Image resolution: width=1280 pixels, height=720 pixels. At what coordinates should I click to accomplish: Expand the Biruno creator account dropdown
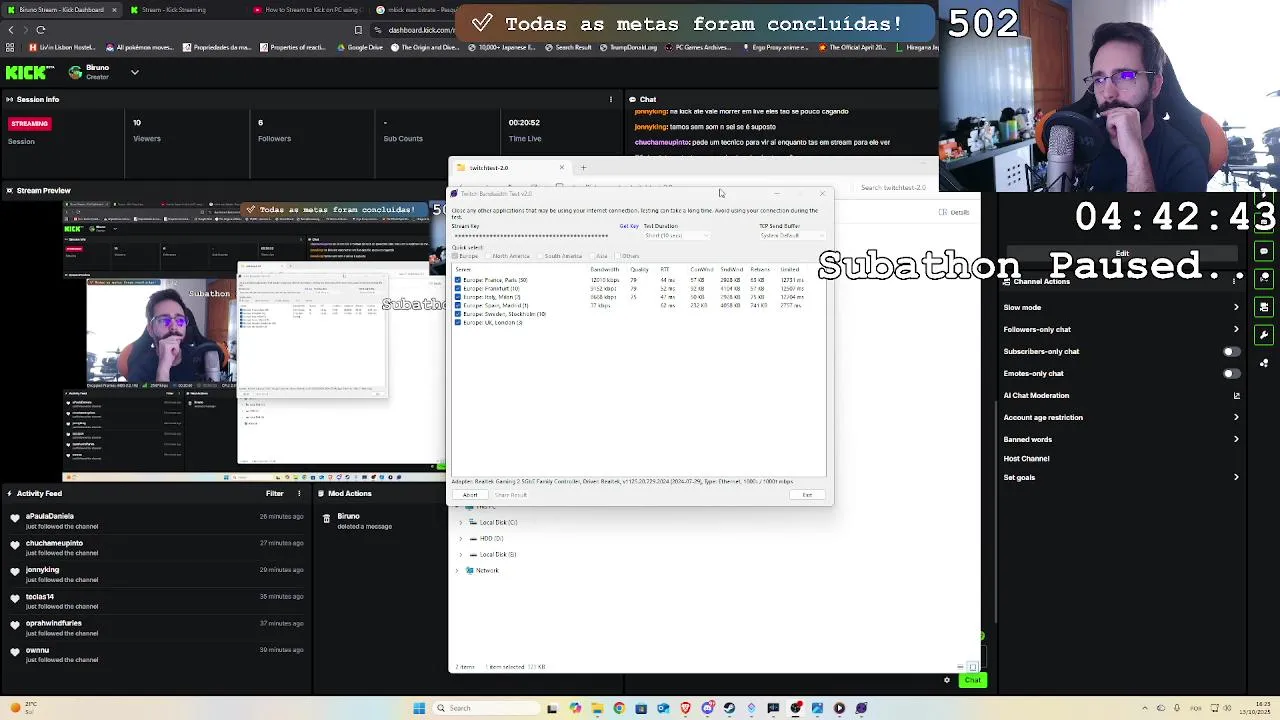click(x=134, y=72)
